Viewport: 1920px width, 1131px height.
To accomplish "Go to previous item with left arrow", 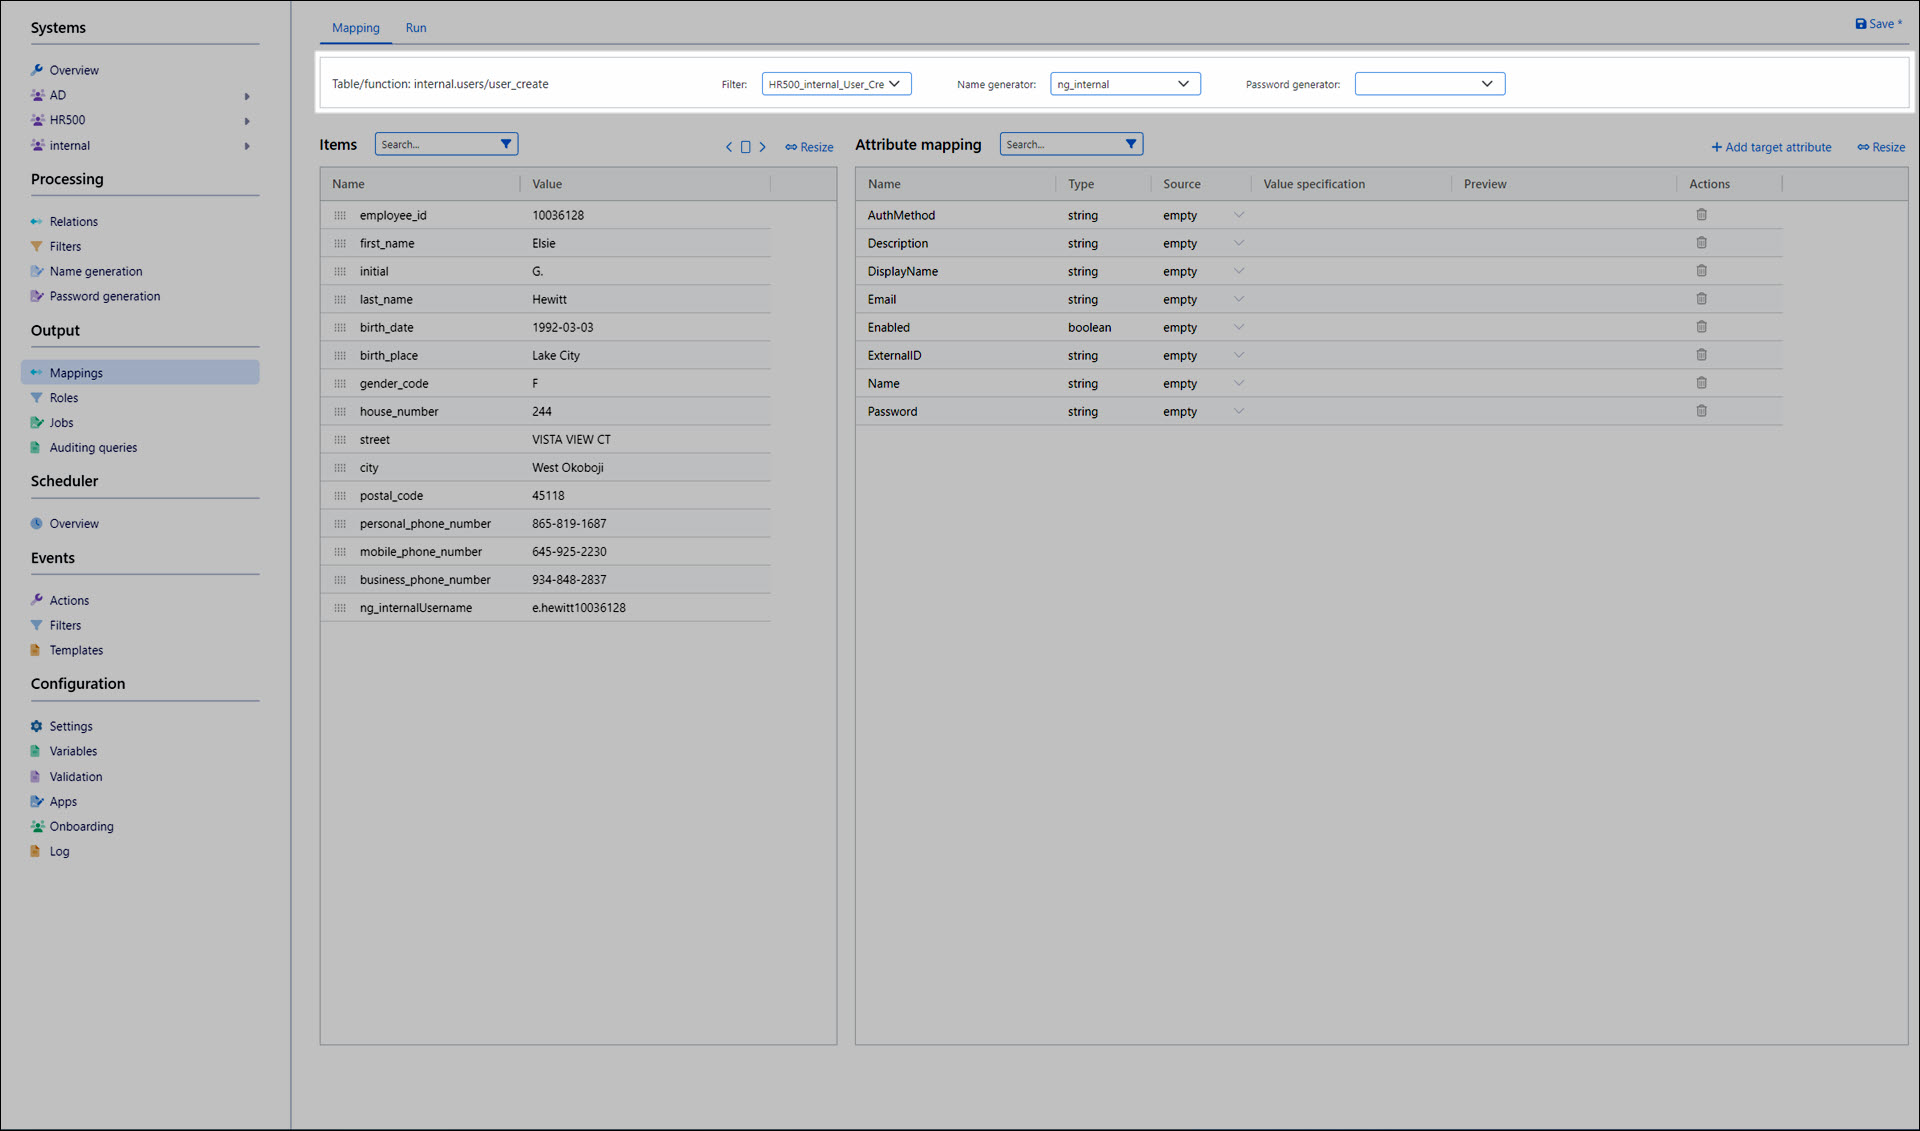I will tap(729, 147).
